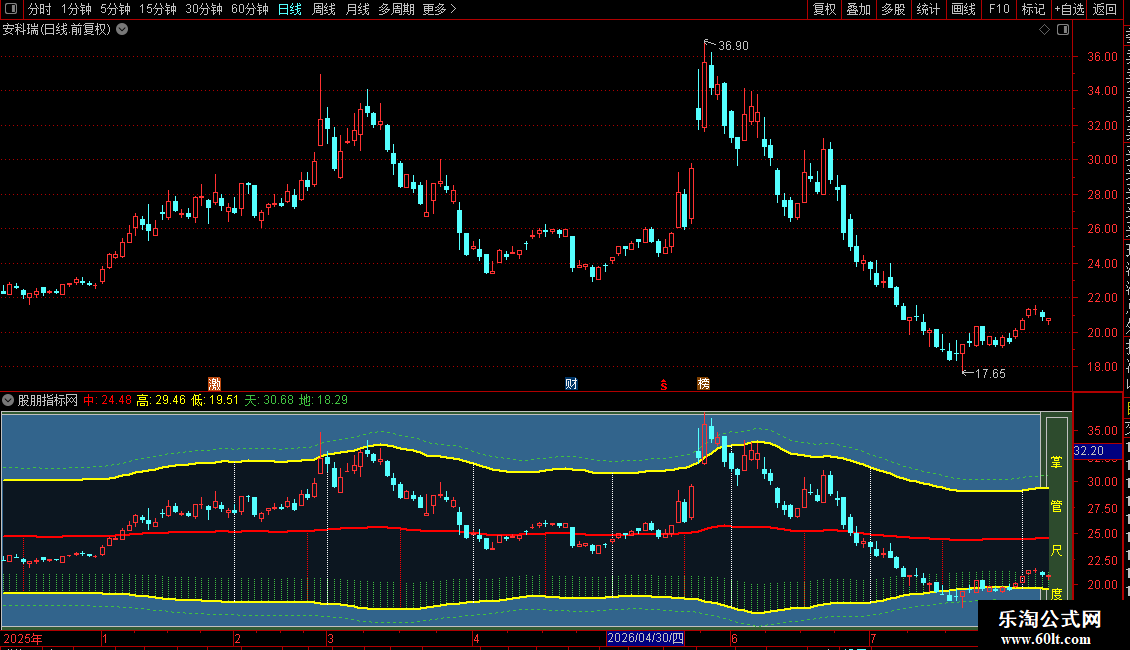Select the 15分钟 period
Screen dimensions: 1130x650
pyautogui.click(x=158, y=9)
